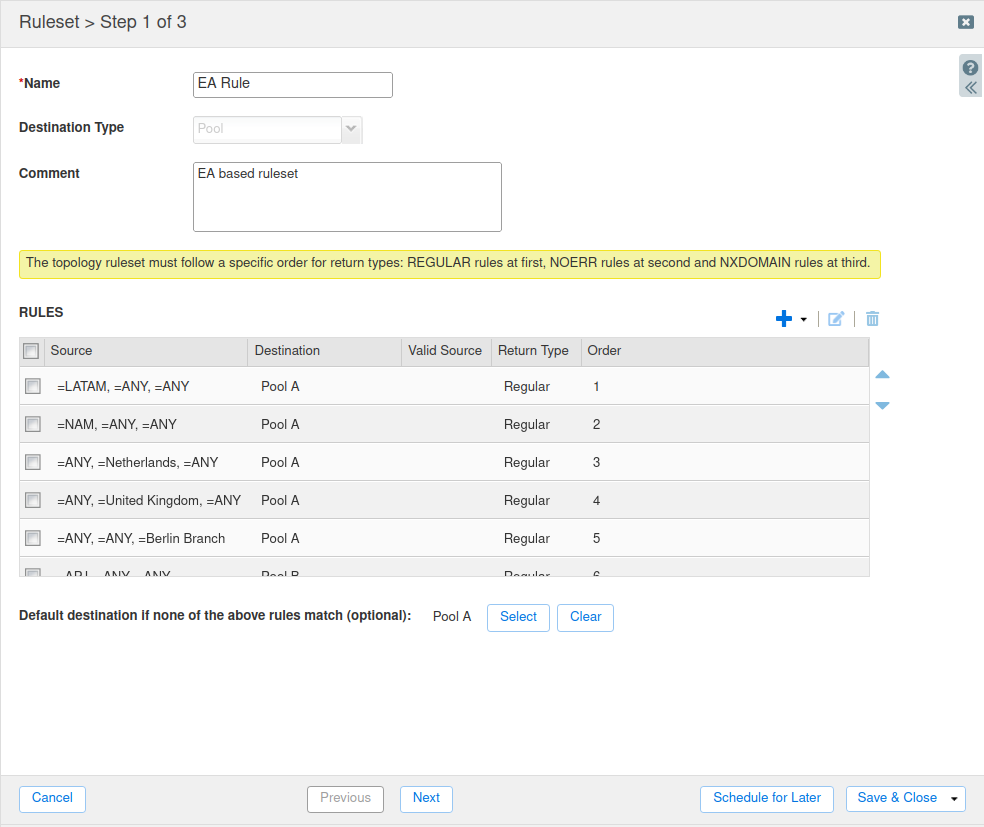This screenshot has width=984, height=827.
Task: Close the Ruleset dialog with the X icon
Action: [x=965, y=22]
